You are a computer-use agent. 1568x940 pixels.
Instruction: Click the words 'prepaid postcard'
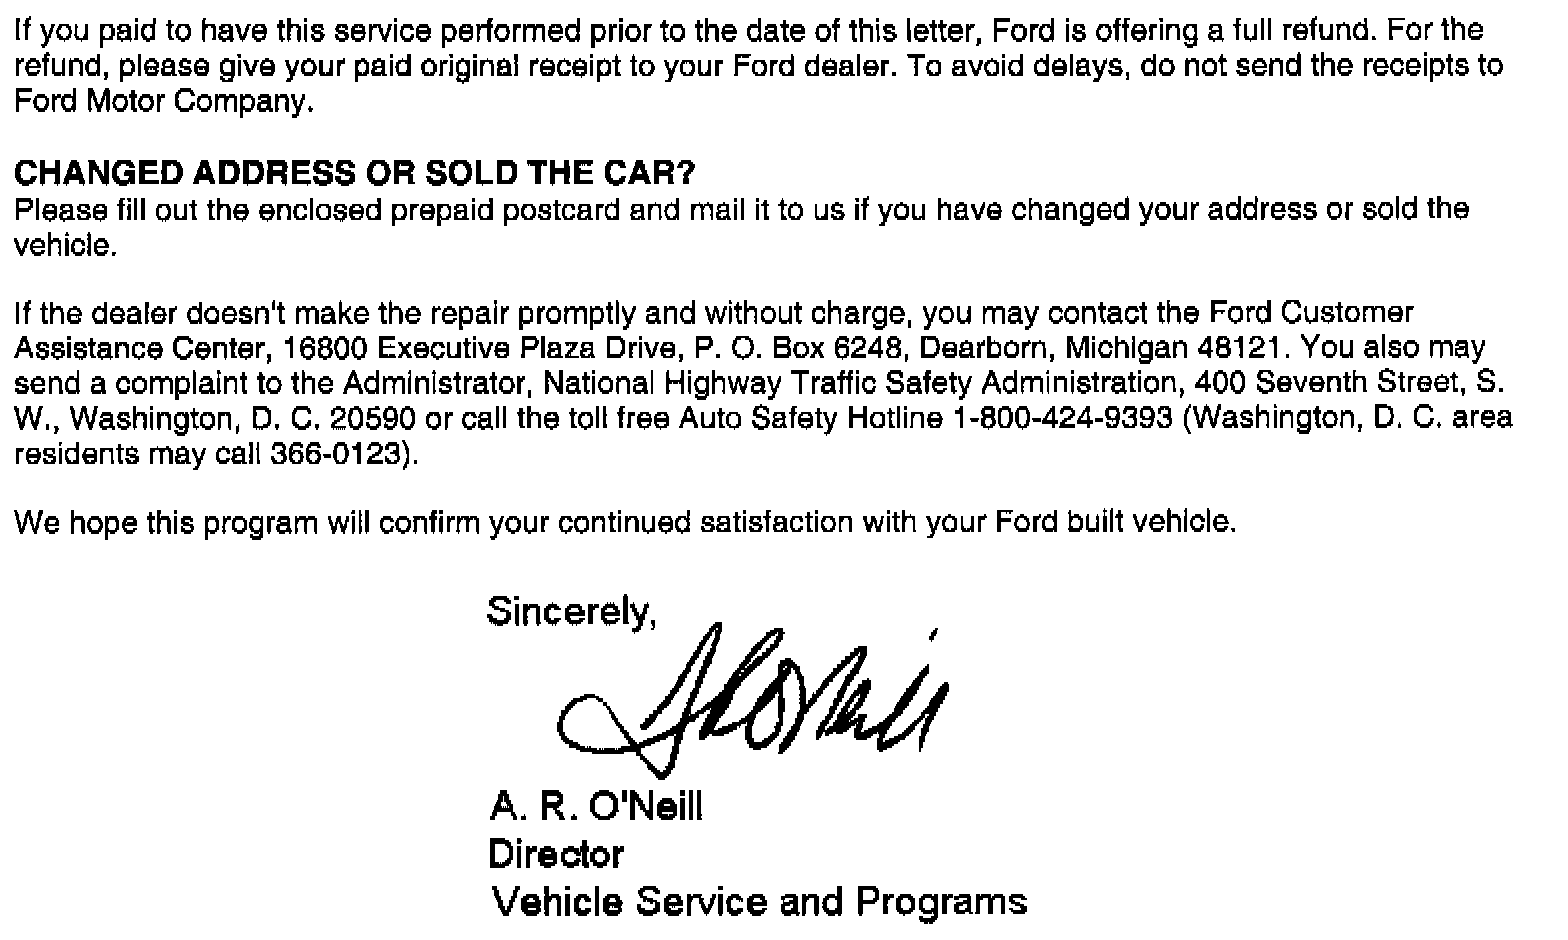513,210
